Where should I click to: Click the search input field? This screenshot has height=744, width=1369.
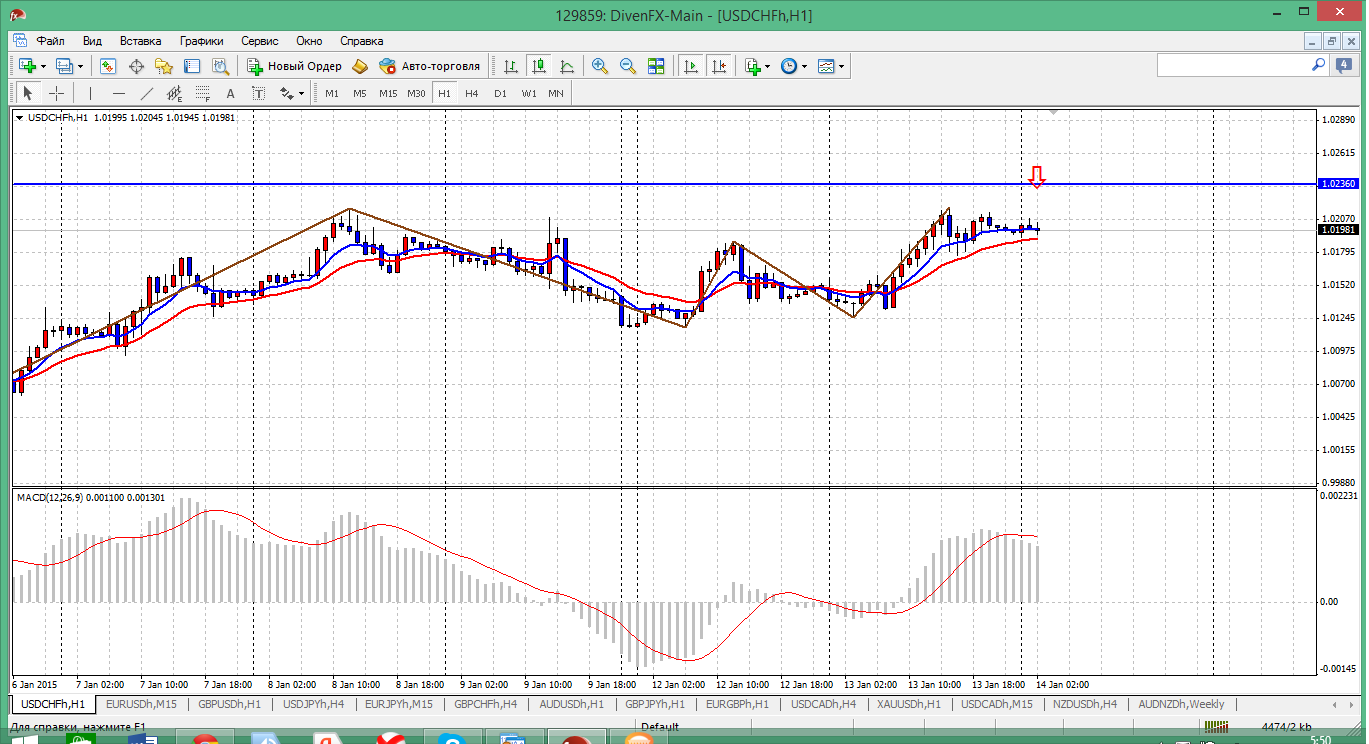tap(1232, 65)
